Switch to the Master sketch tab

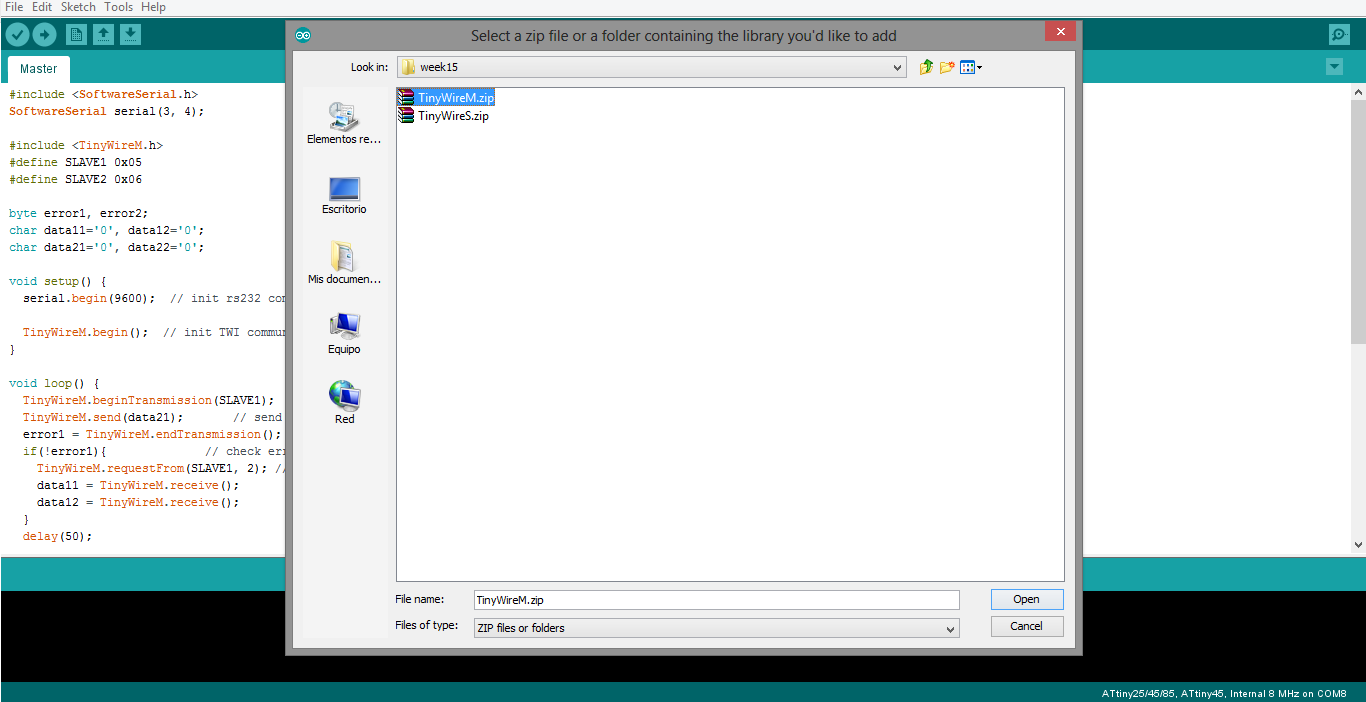click(39, 69)
